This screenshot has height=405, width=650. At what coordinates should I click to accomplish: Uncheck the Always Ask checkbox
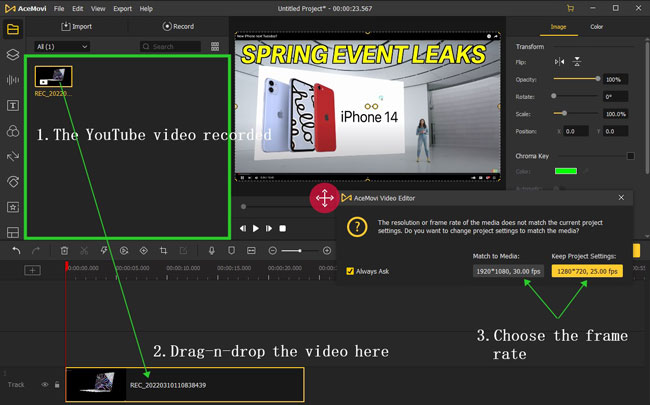click(350, 271)
